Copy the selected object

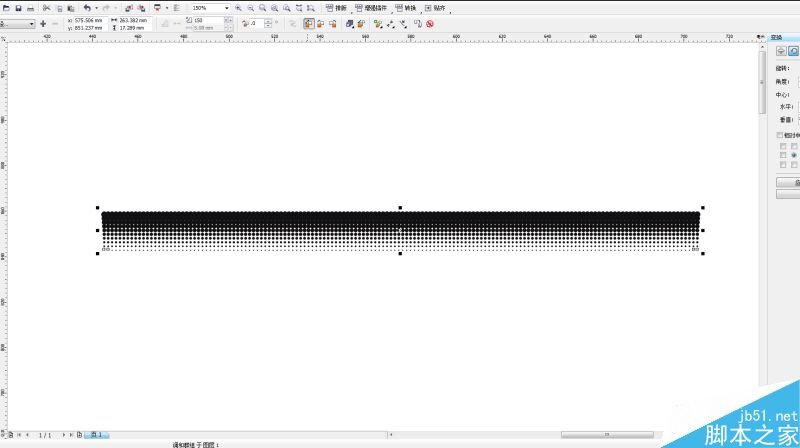click(59, 8)
